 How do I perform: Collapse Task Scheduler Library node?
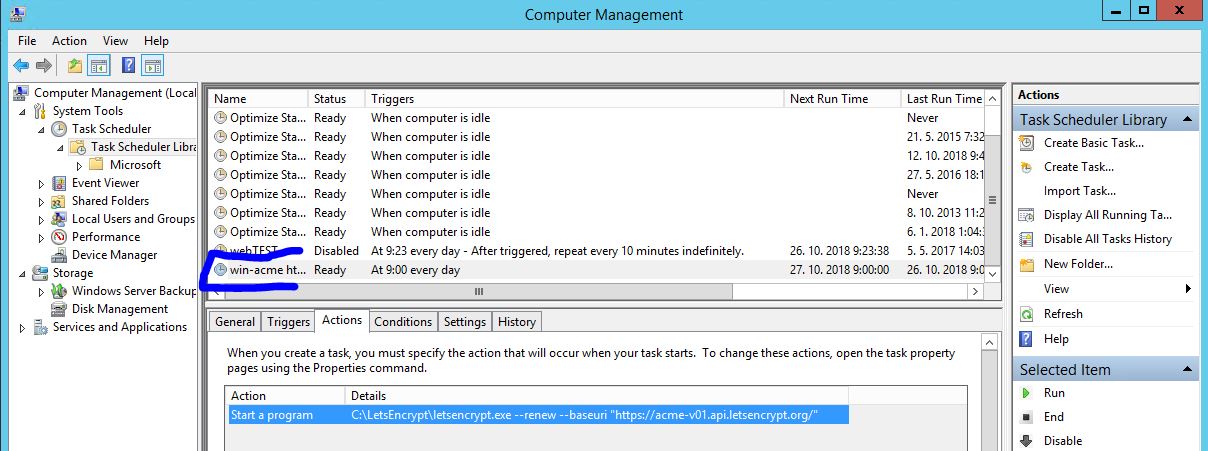coord(60,147)
